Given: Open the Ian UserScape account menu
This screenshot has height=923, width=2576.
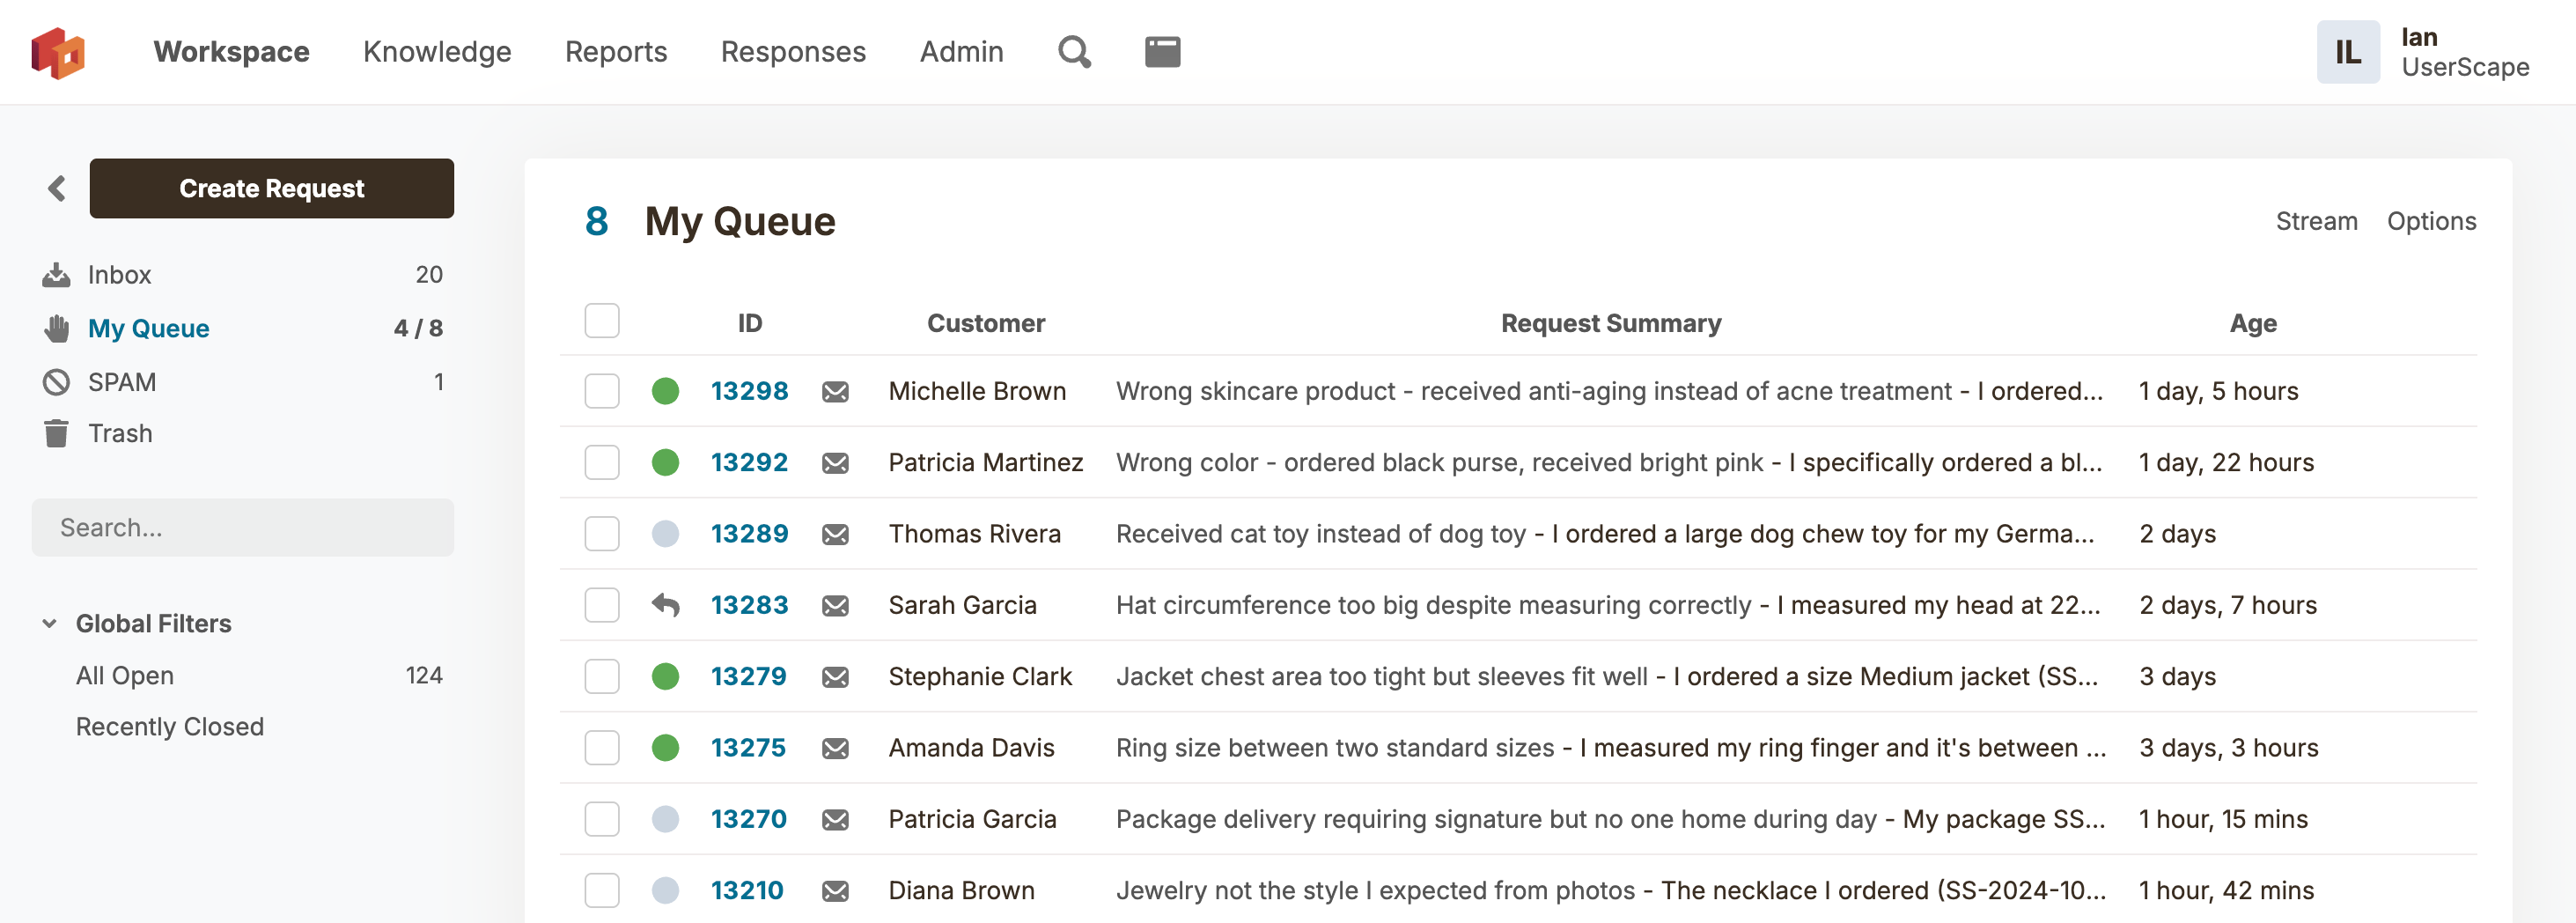Looking at the screenshot, I should point(2423,52).
